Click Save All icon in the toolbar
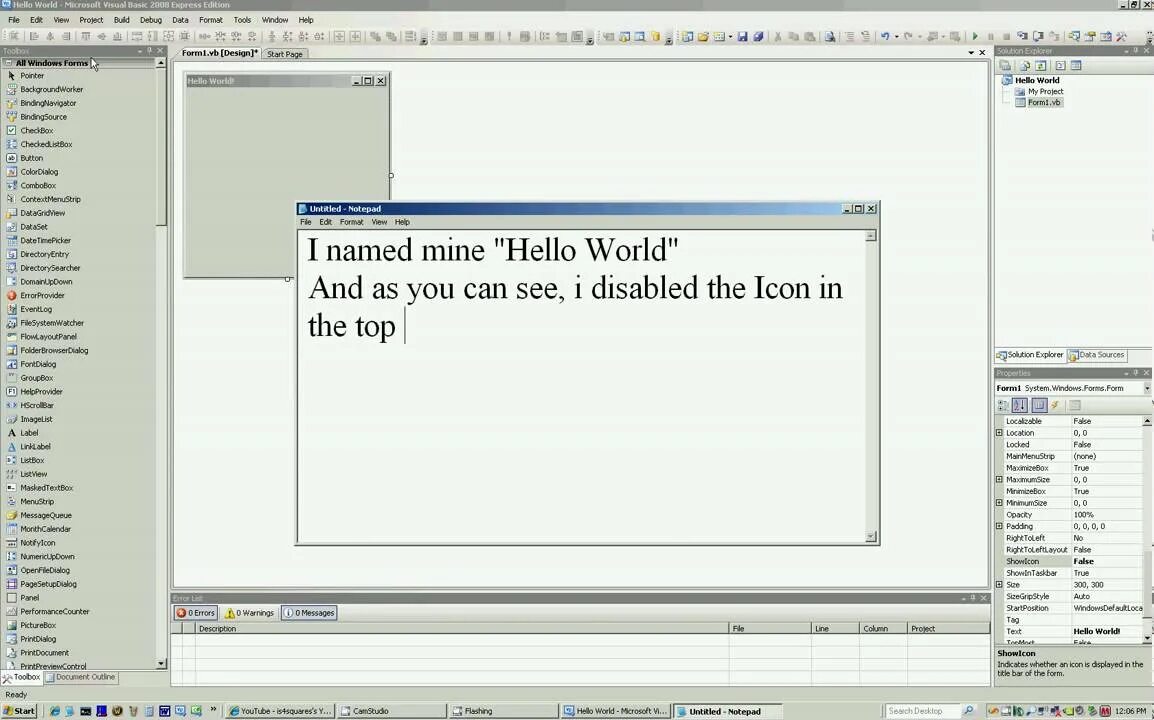The width and height of the screenshot is (1154, 720). click(x=758, y=36)
